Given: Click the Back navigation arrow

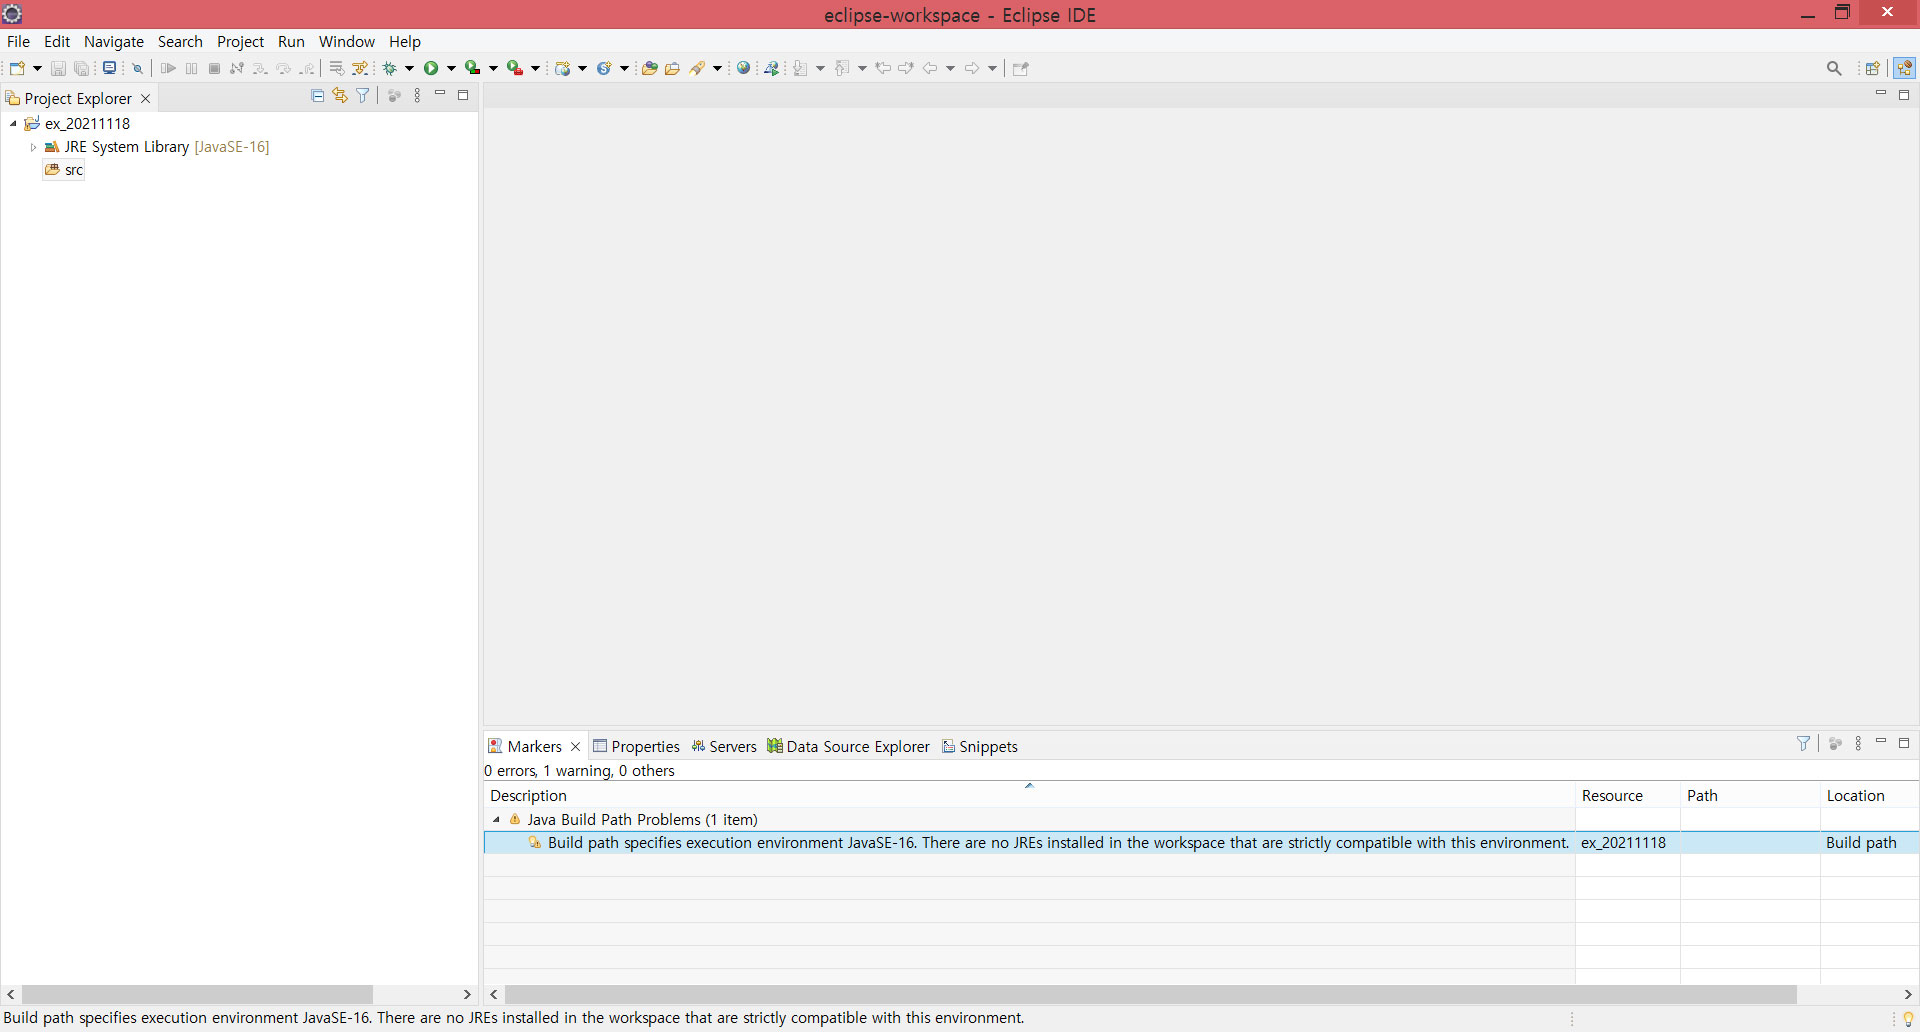Looking at the screenshot, I should tap(930, 68).
